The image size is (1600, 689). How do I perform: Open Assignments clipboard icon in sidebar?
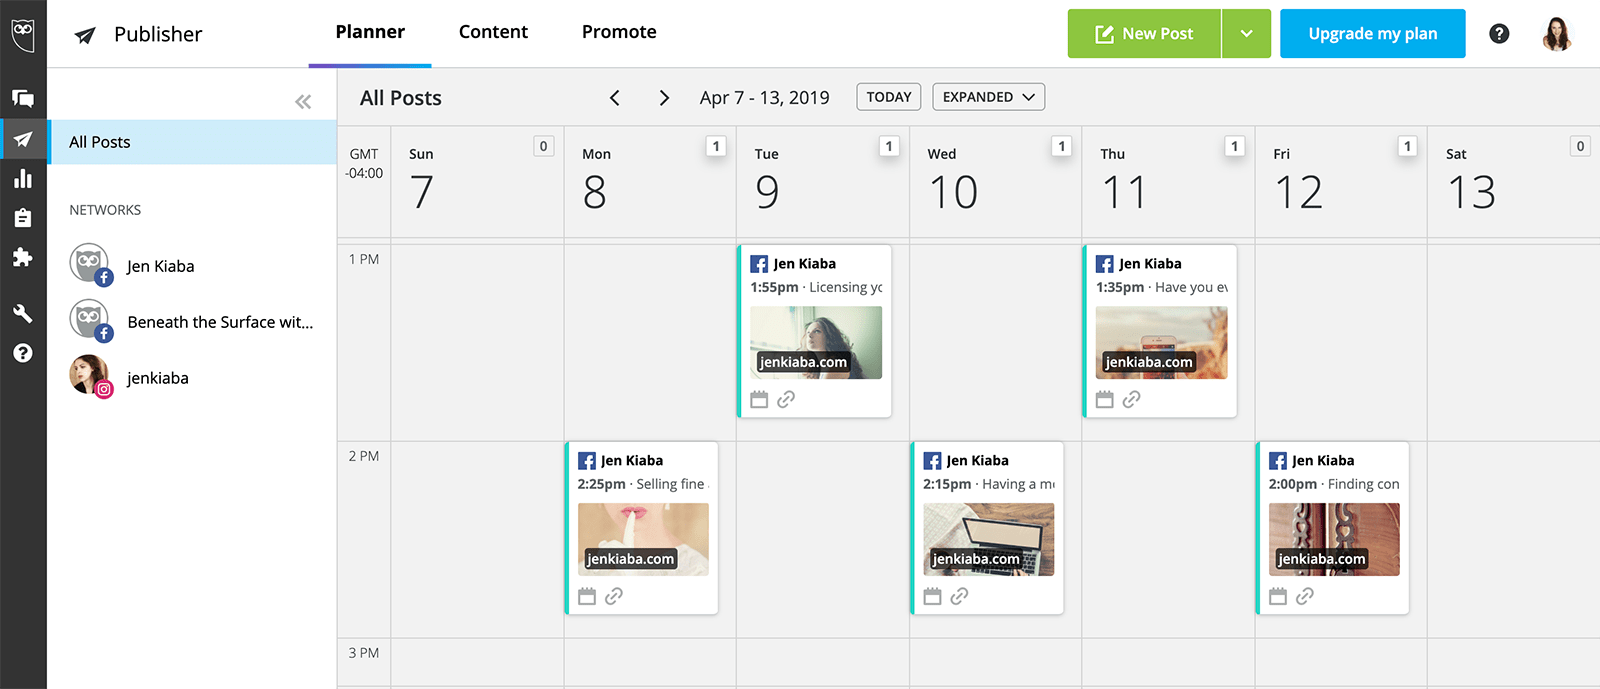point(23,217)
